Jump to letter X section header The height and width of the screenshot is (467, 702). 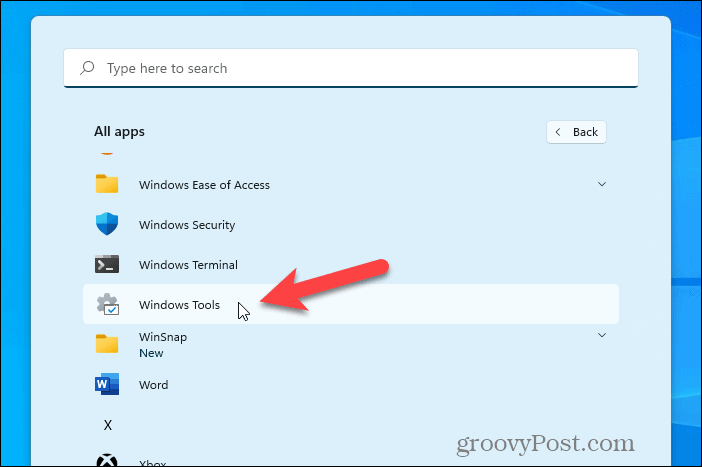(107, 425)
